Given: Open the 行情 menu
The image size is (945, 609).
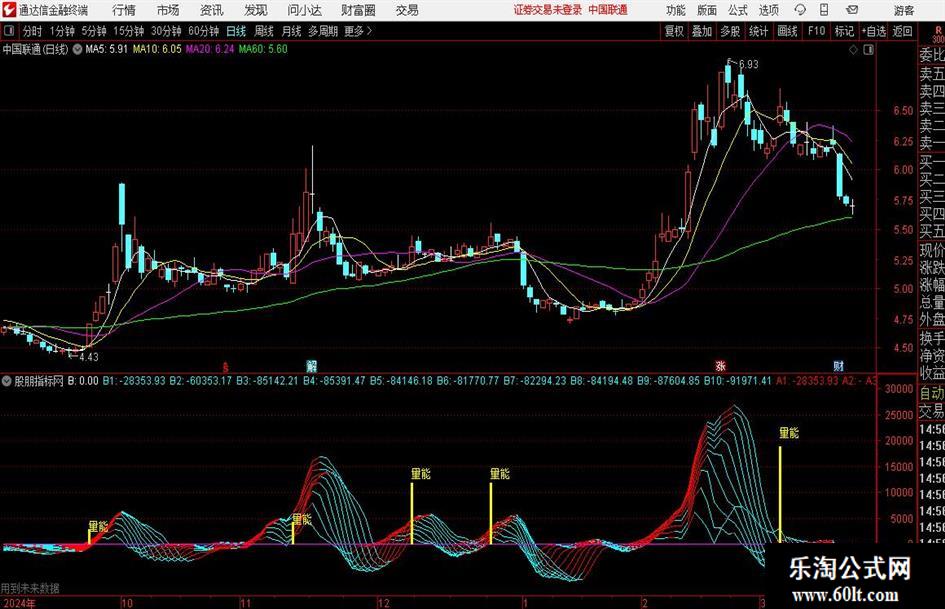Looking at the screenshot, I should [x=124, y=10].
